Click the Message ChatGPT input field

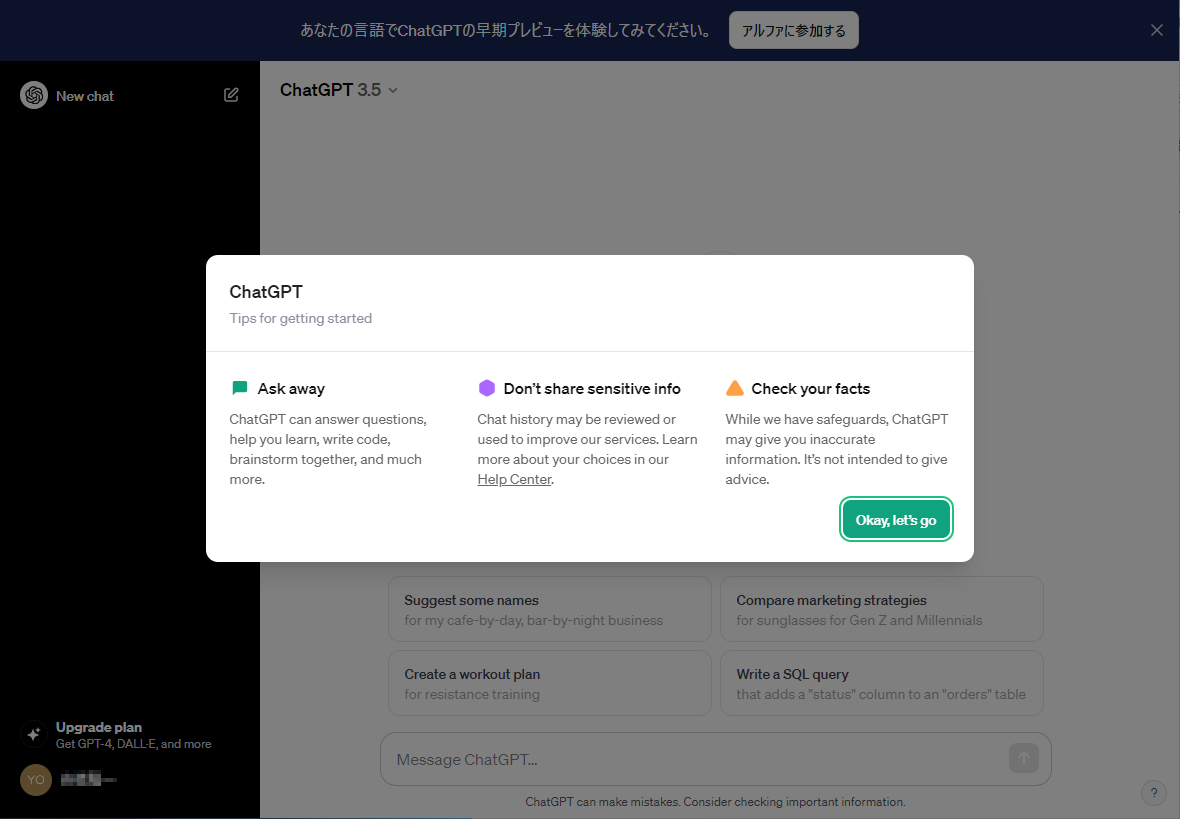(700, 758)
